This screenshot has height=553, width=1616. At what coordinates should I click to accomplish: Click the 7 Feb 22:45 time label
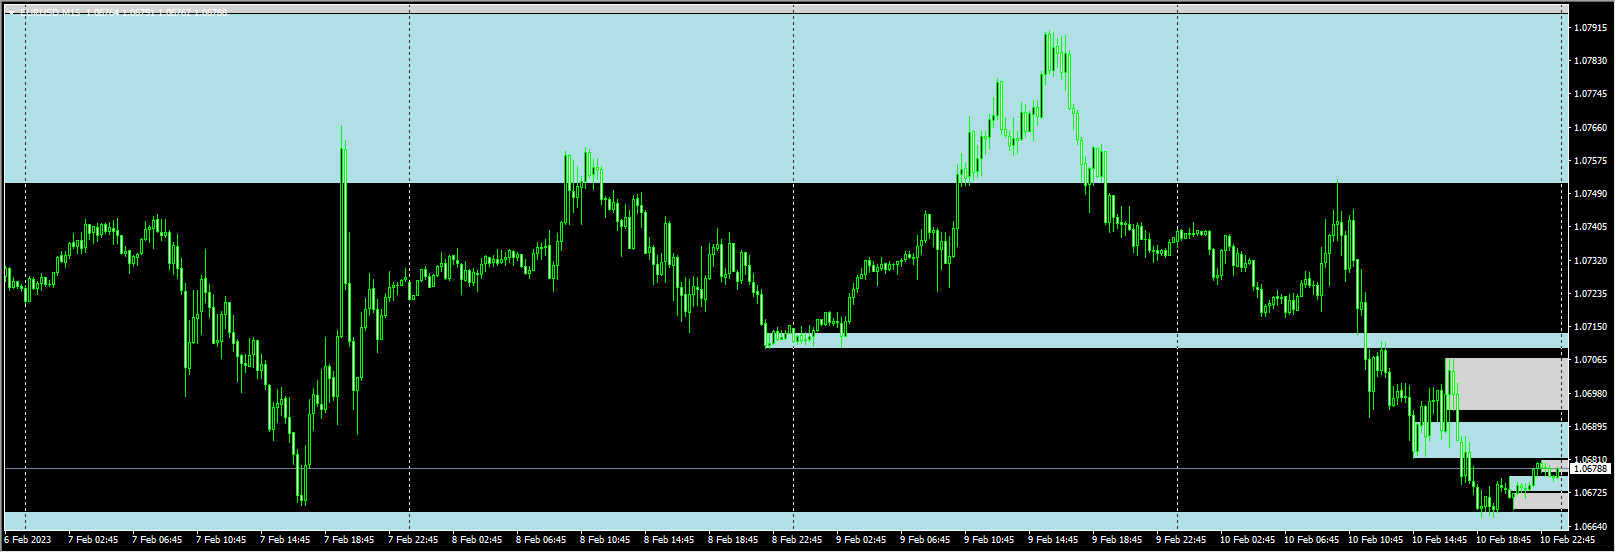[413, 540]
